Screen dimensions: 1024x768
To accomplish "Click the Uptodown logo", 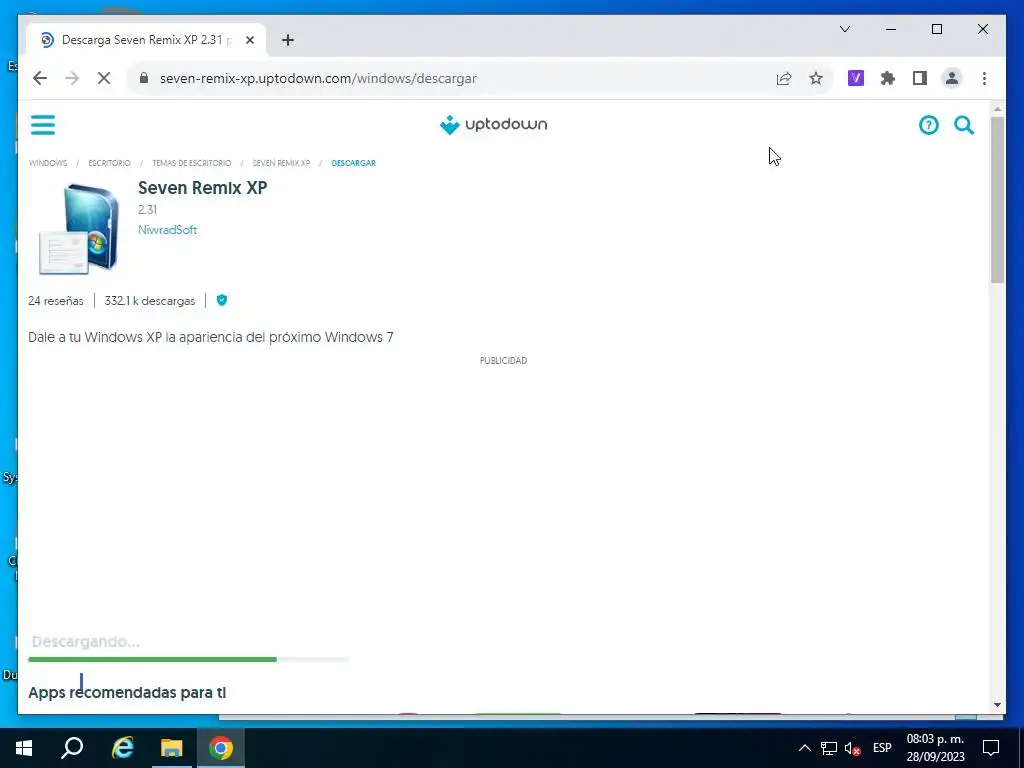I will pos(493,124).
